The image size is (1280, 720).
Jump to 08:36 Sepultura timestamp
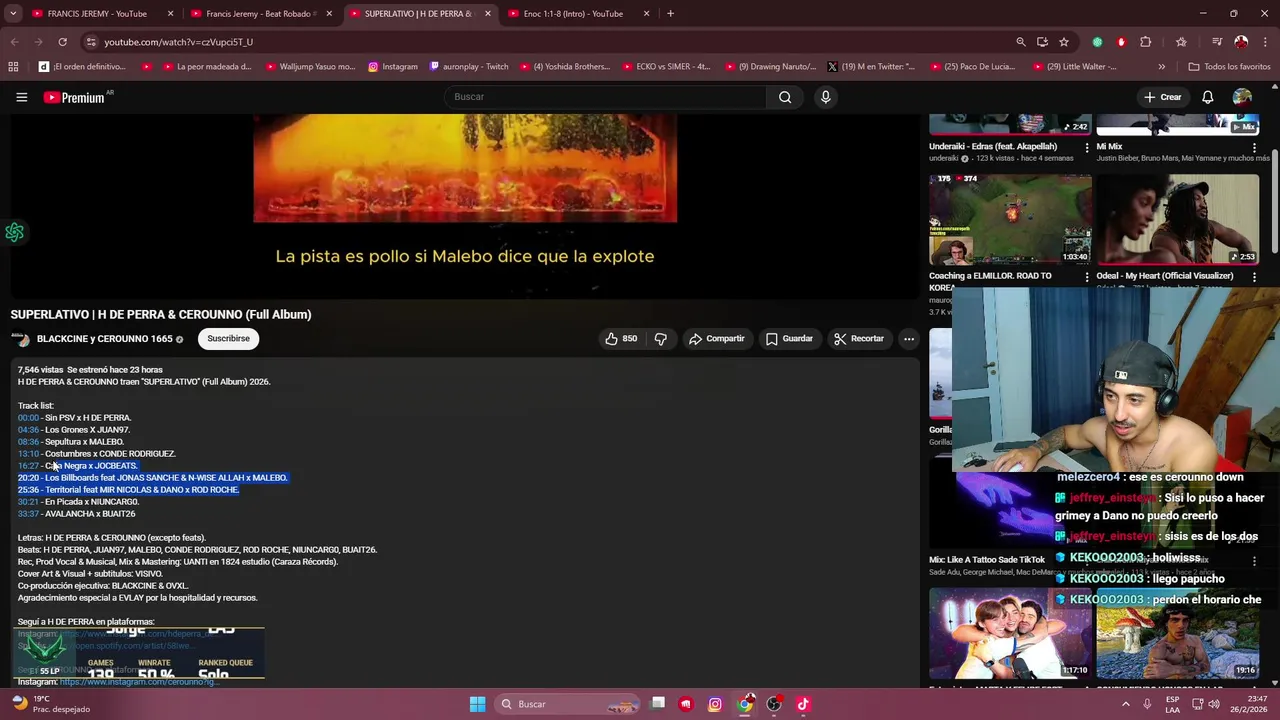point(28,442)
